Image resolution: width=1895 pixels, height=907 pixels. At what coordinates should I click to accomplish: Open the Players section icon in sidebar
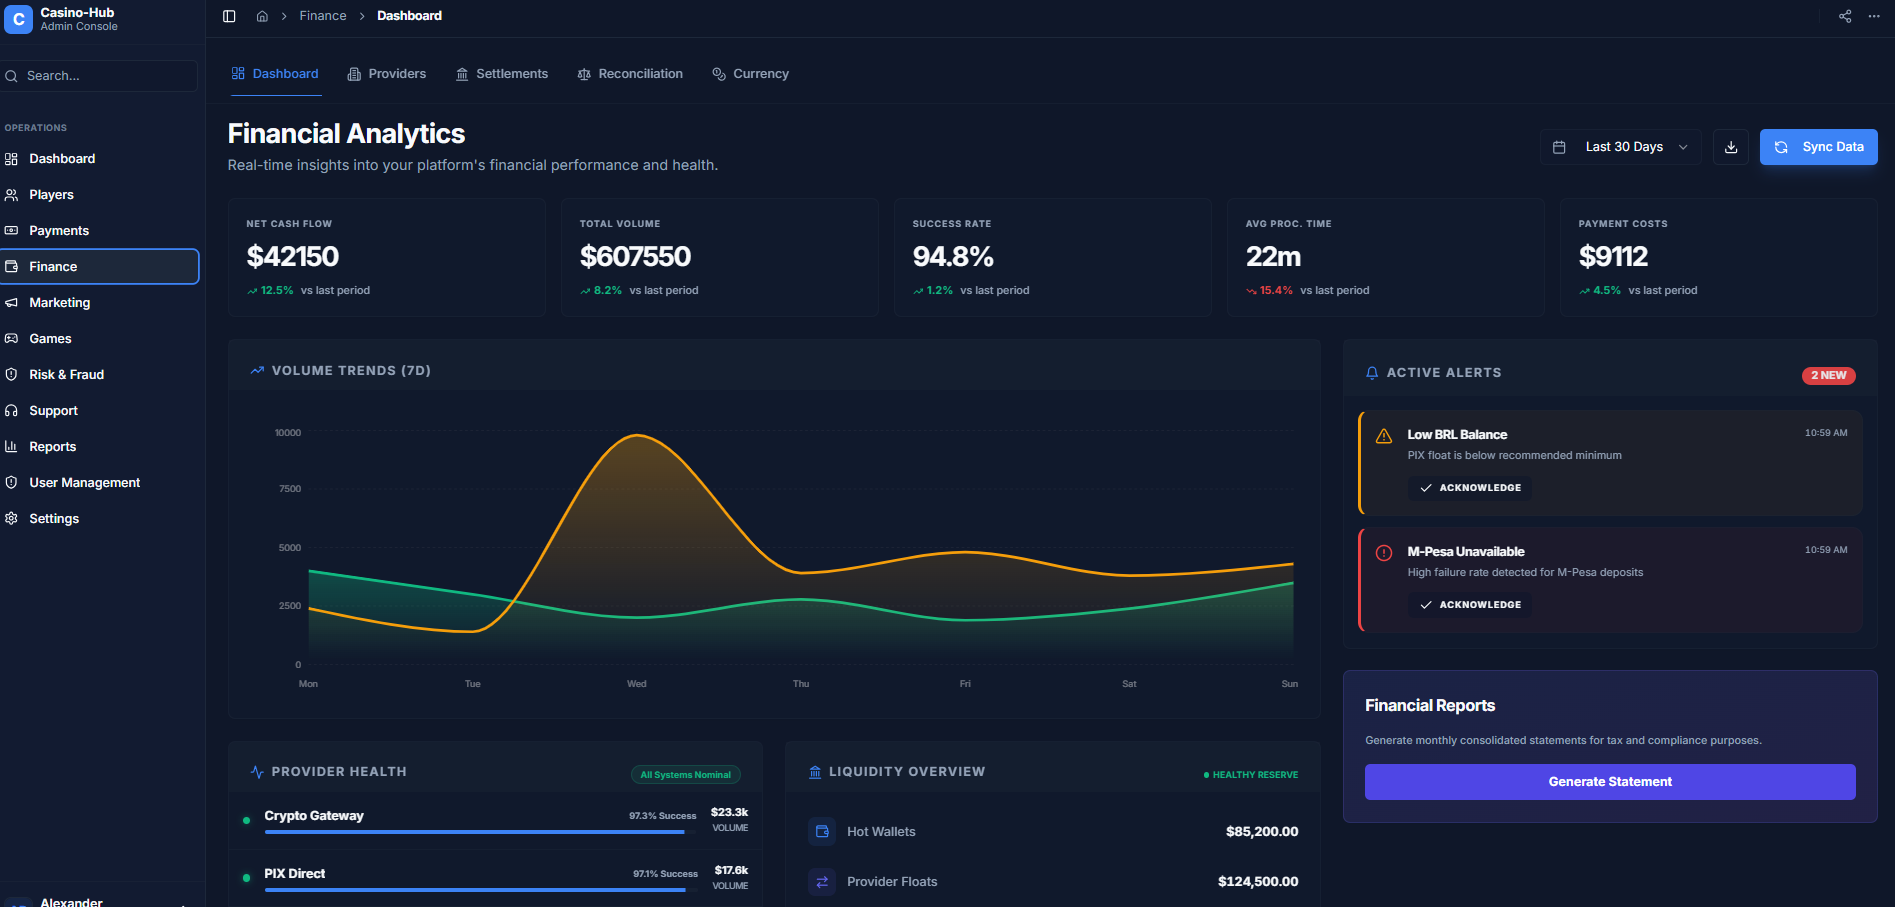click(11, 194)
